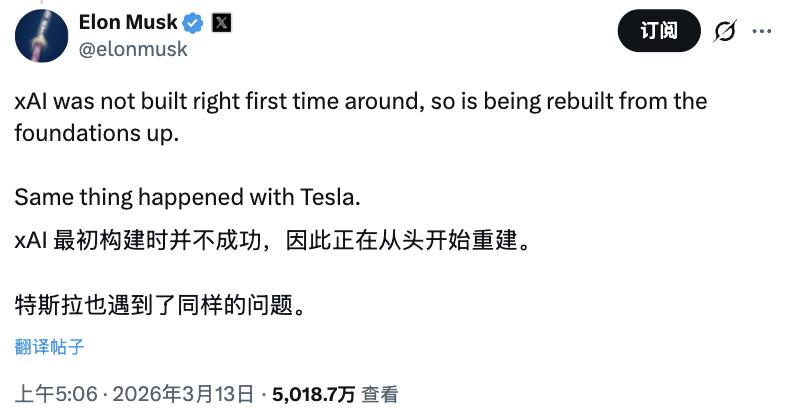
Task: Click the 查看 views label
Action: [x=381, y=394]
